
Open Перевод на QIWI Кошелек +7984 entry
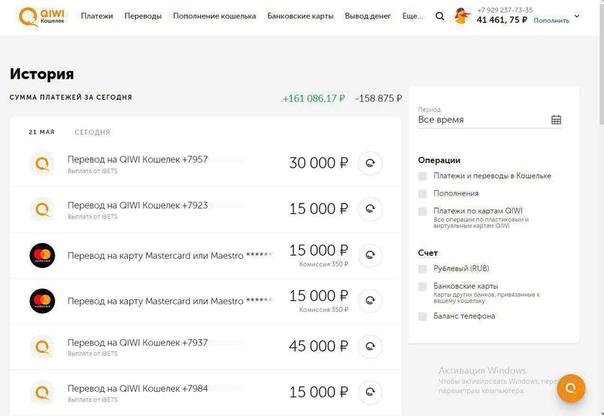click(138, 388)
